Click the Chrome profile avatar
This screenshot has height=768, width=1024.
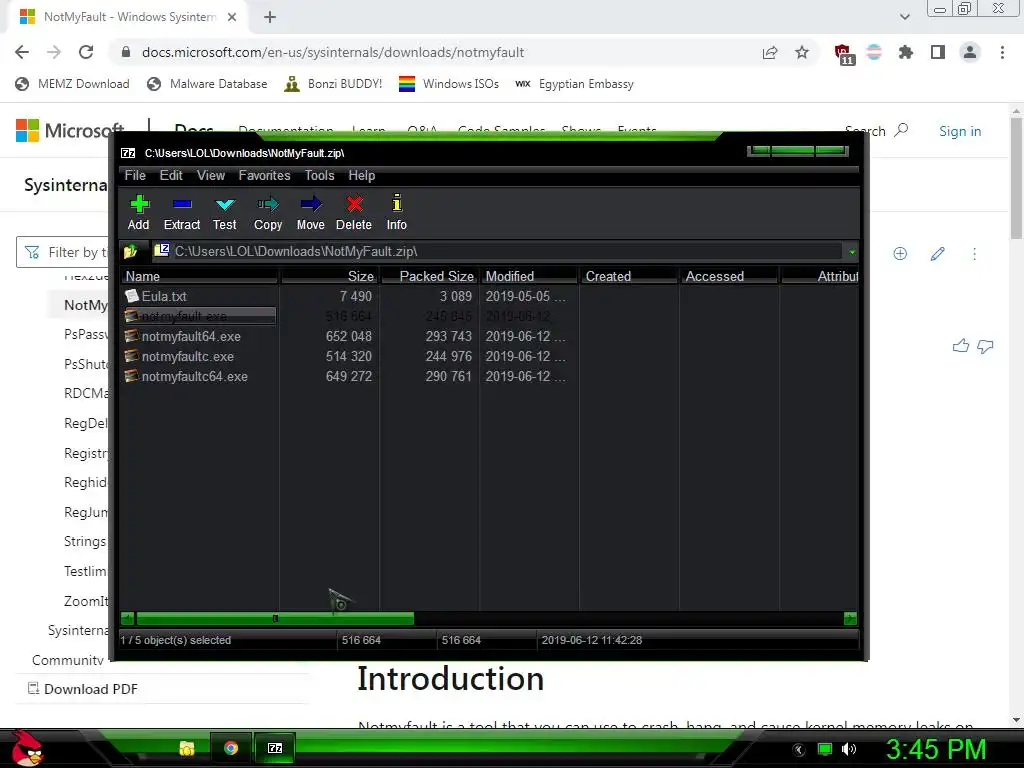coord(970,52)
